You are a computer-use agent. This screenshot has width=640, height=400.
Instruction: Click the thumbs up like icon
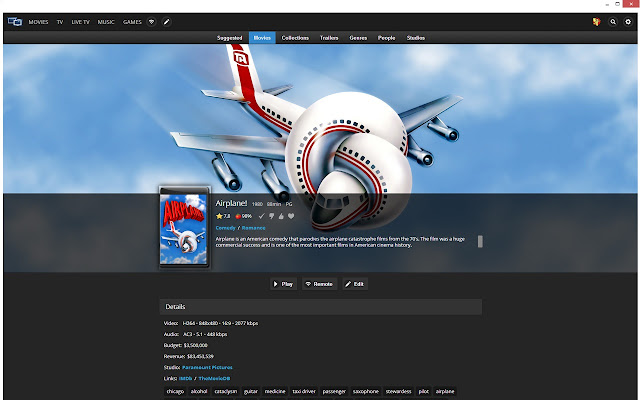pos(281,216)
